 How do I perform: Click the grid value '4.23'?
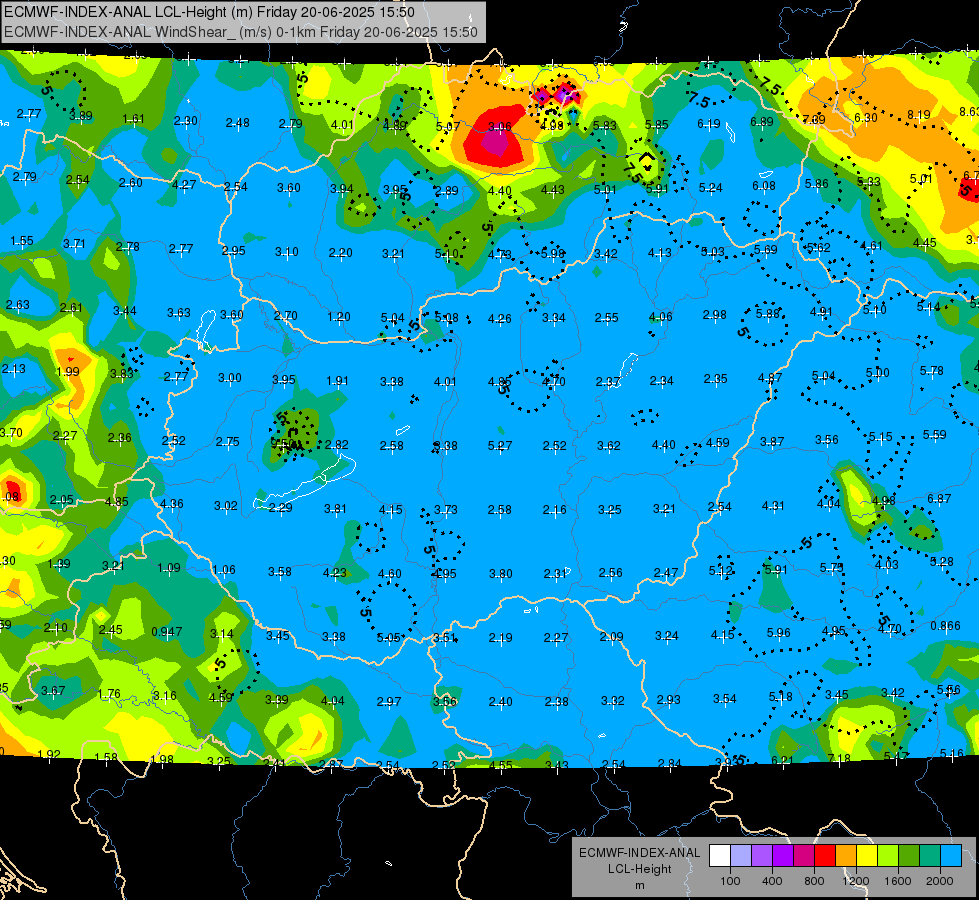coord(335,572)
